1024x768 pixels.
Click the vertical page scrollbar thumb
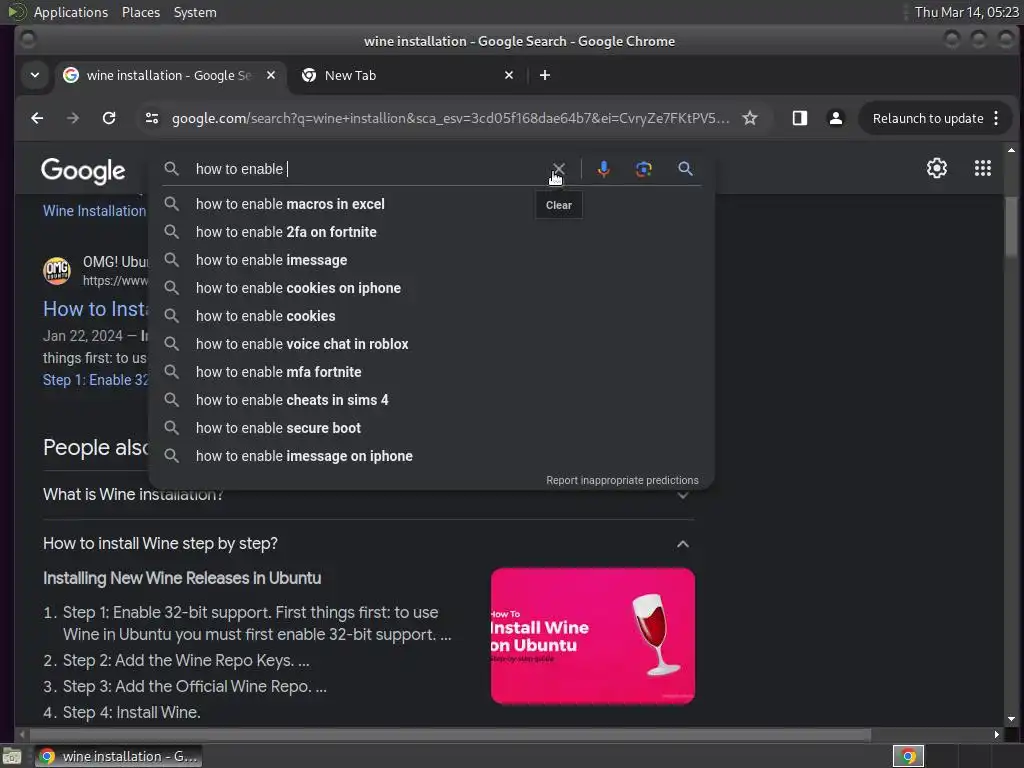point(1011,225)
